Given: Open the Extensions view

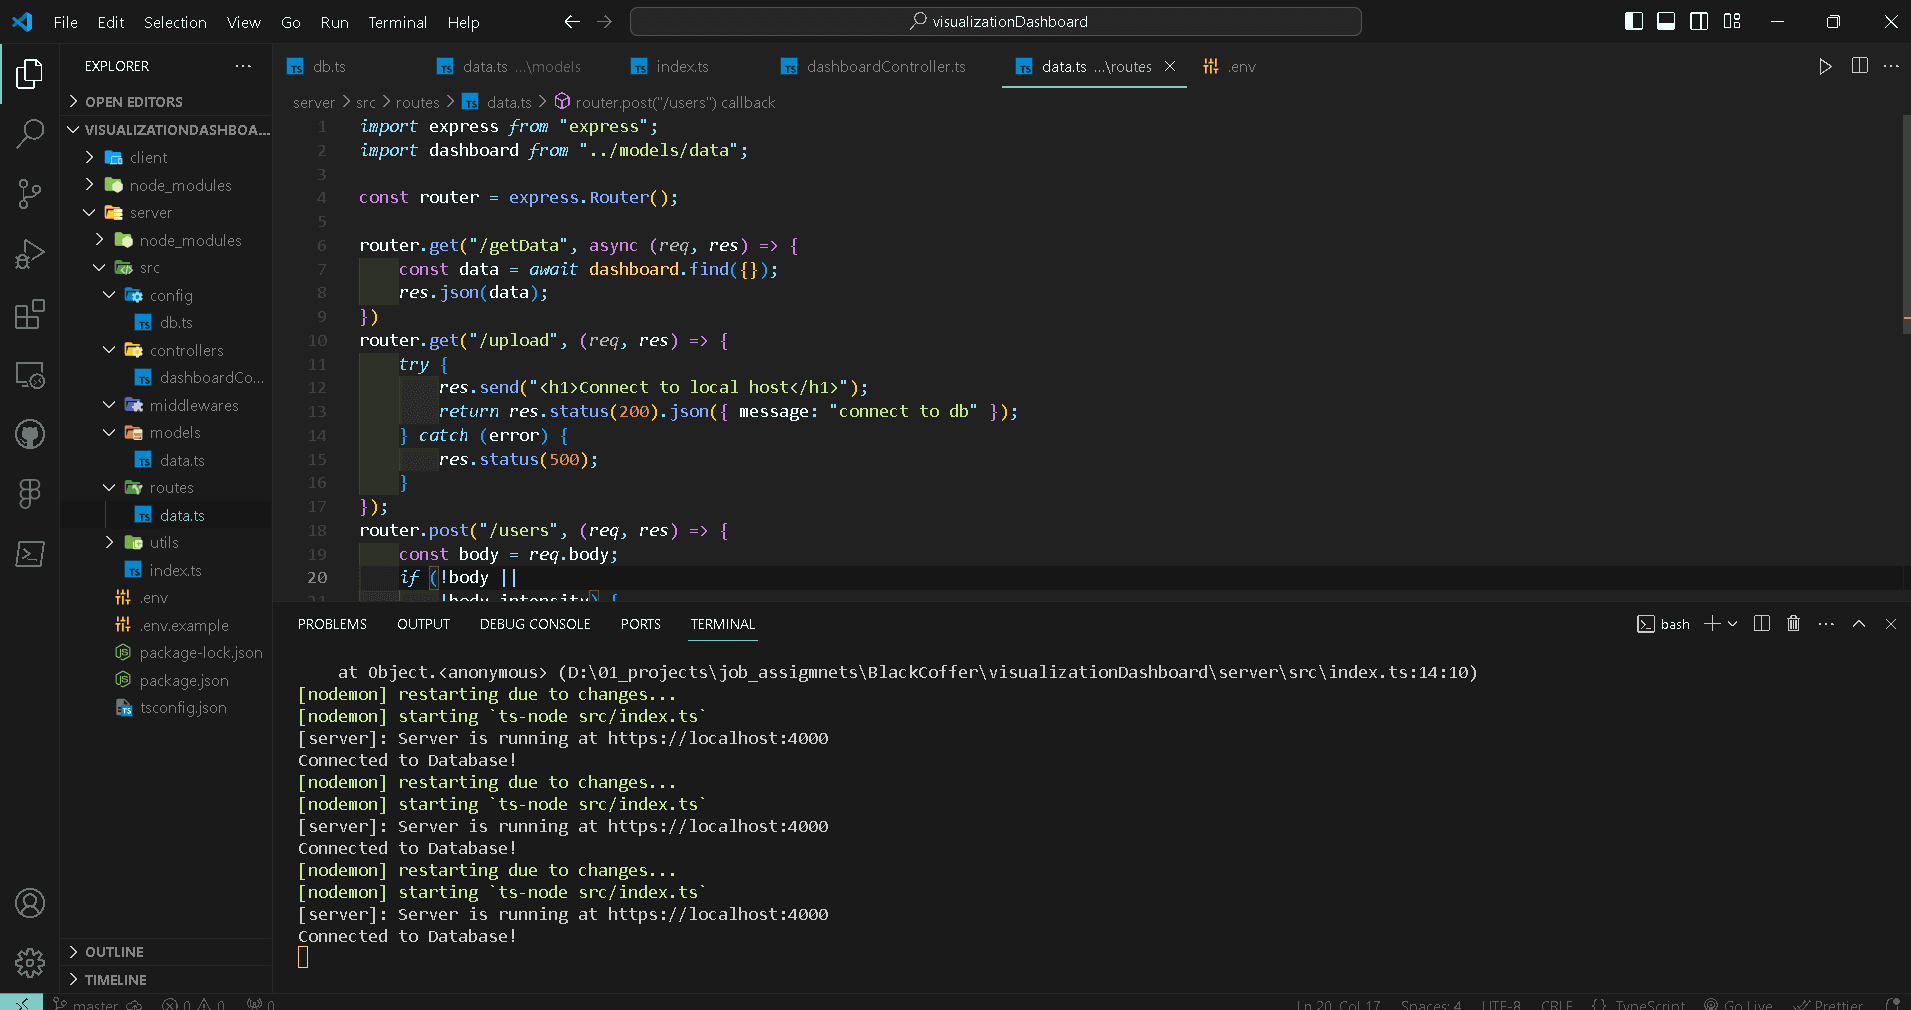Looking at the screenshot, I should [30, 315].
